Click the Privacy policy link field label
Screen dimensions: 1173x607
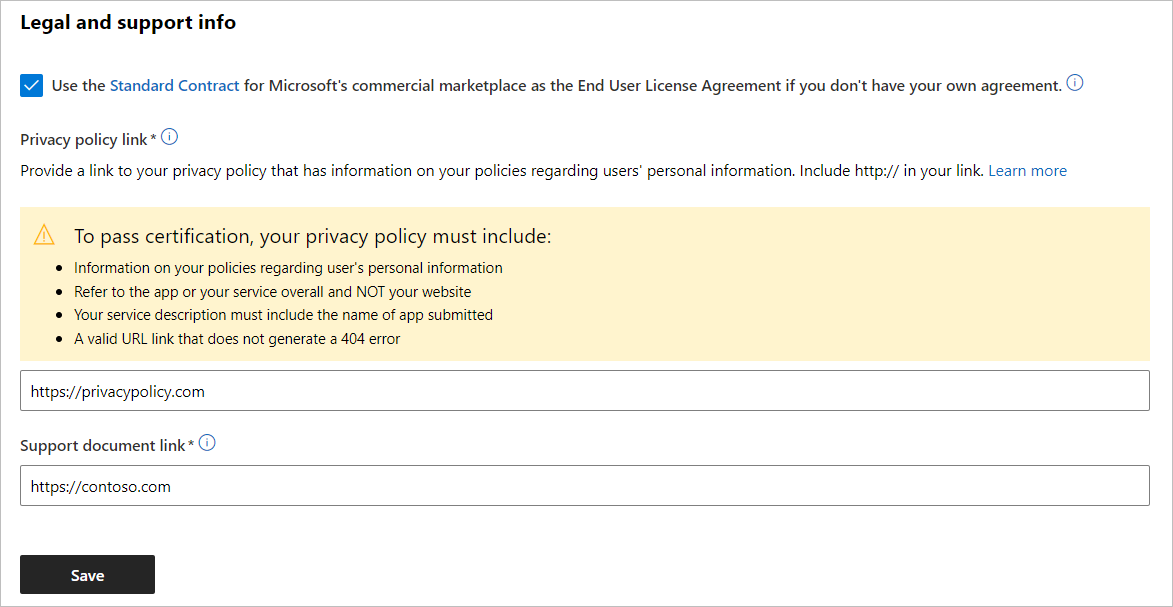[84, 139]
